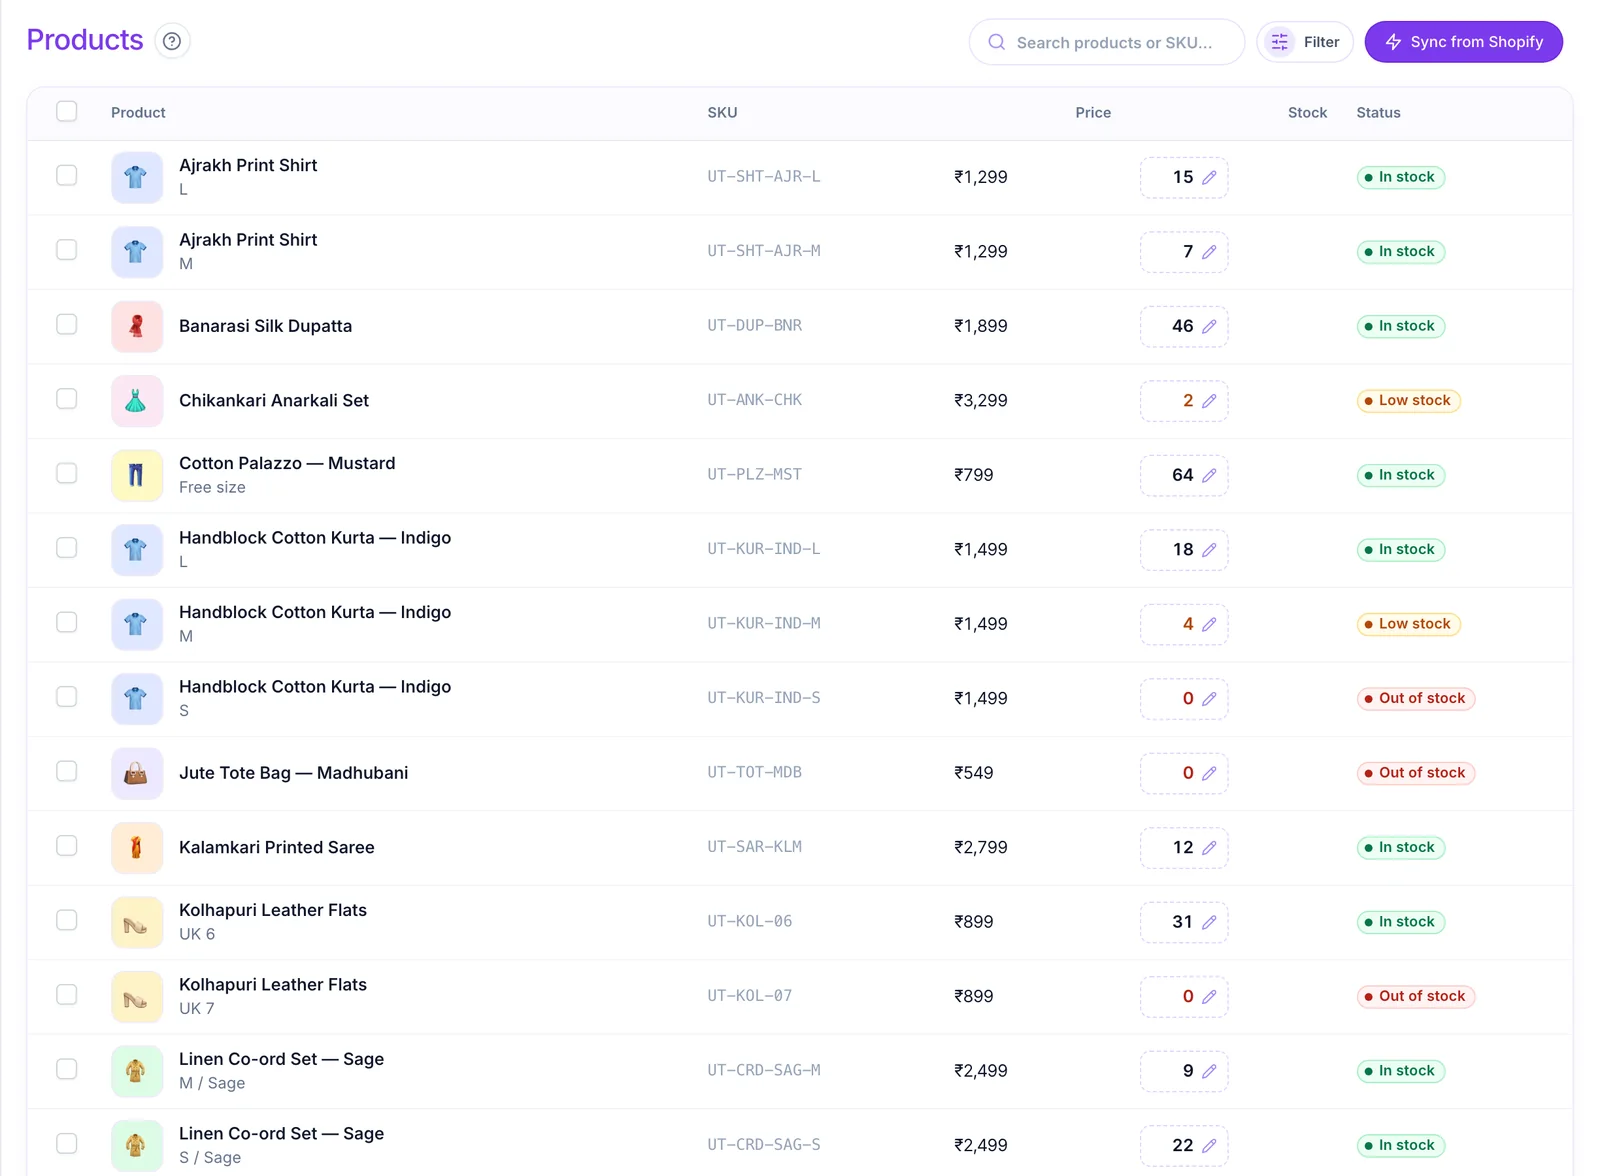Edit stock pencil for Cotton Palazzo Mustard

click(1209, 475)
